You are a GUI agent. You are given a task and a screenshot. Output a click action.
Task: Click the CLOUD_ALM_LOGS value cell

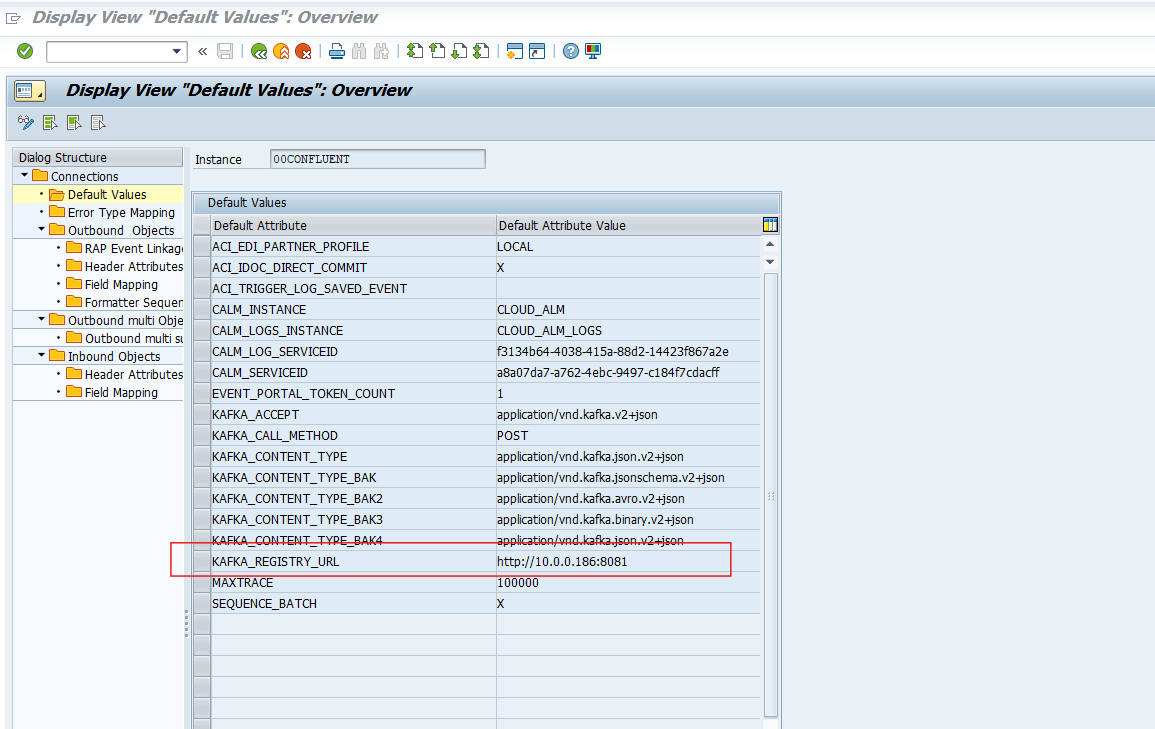click(x=628, y=331)
